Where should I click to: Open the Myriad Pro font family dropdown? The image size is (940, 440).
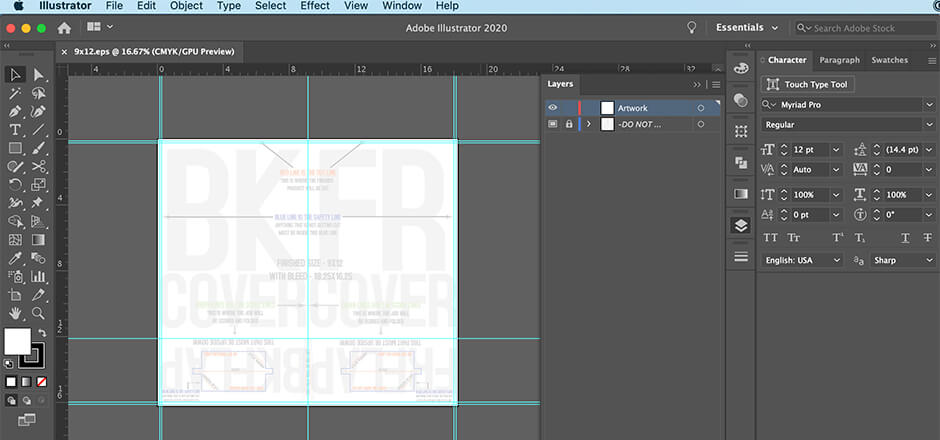point(929,105)
